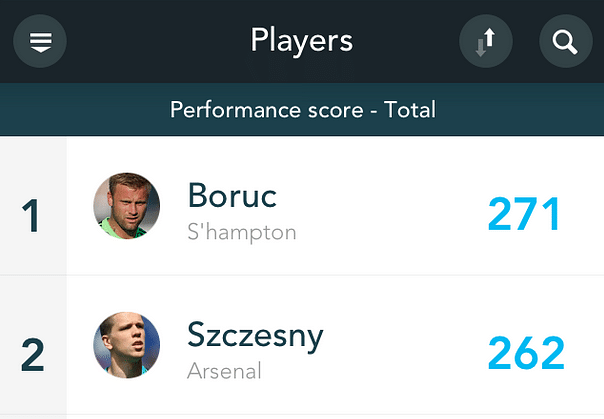Click teal sub-header left of Performance score

pos(80,110)
